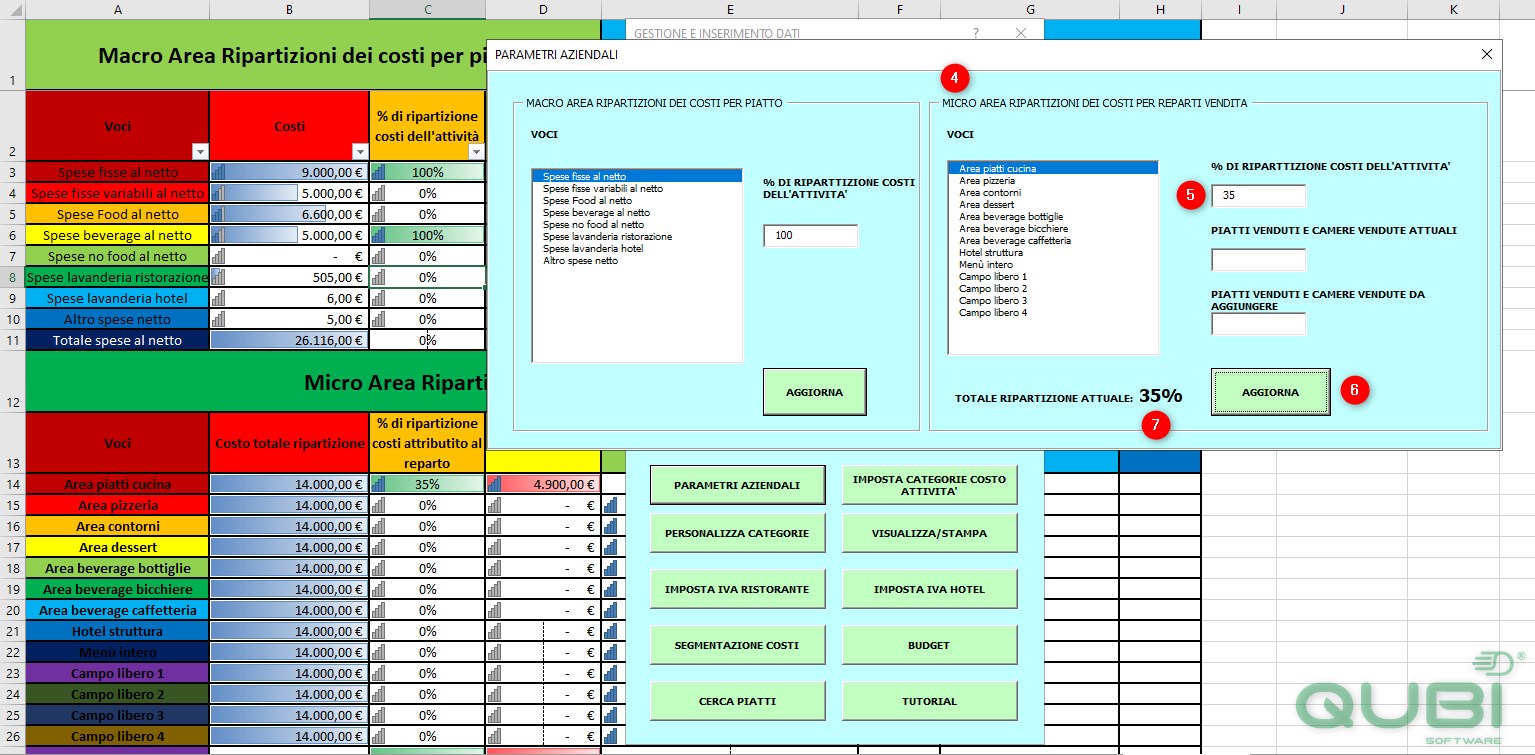Click Piatti venduti e camere vendute attuali field

pos(1258,260)
